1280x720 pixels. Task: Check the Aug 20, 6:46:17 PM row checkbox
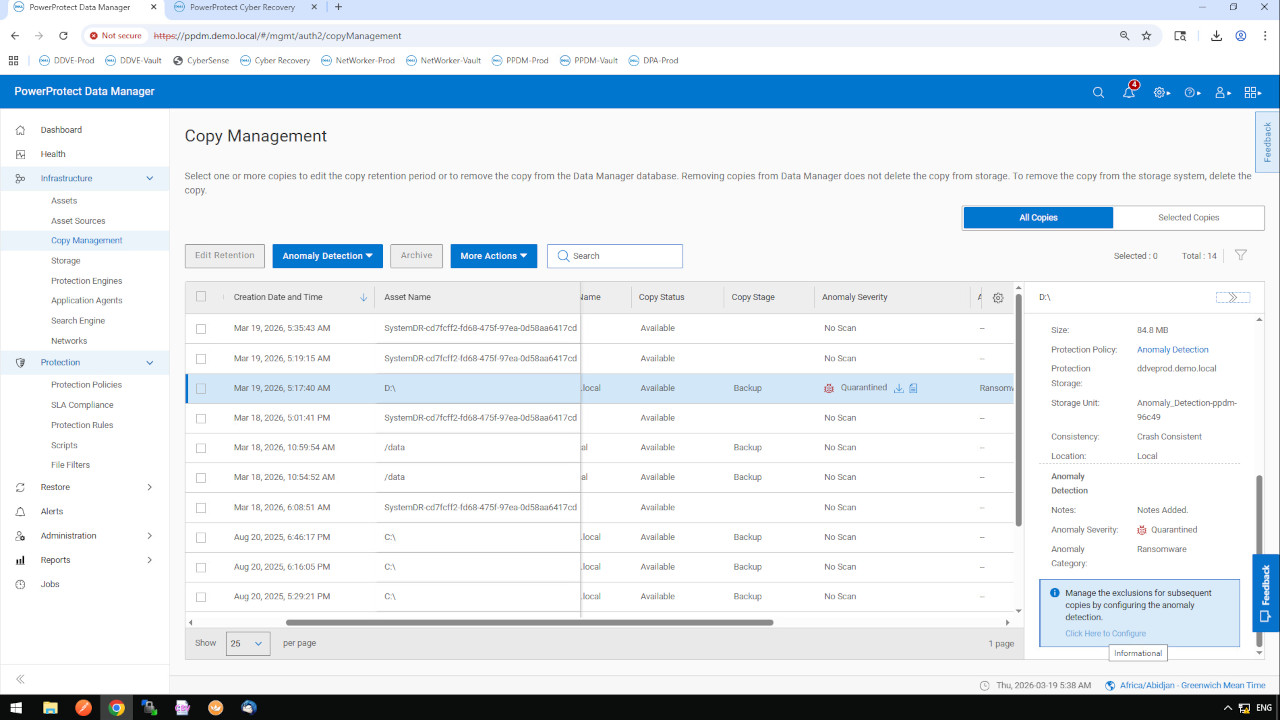(x=201, y=537)
